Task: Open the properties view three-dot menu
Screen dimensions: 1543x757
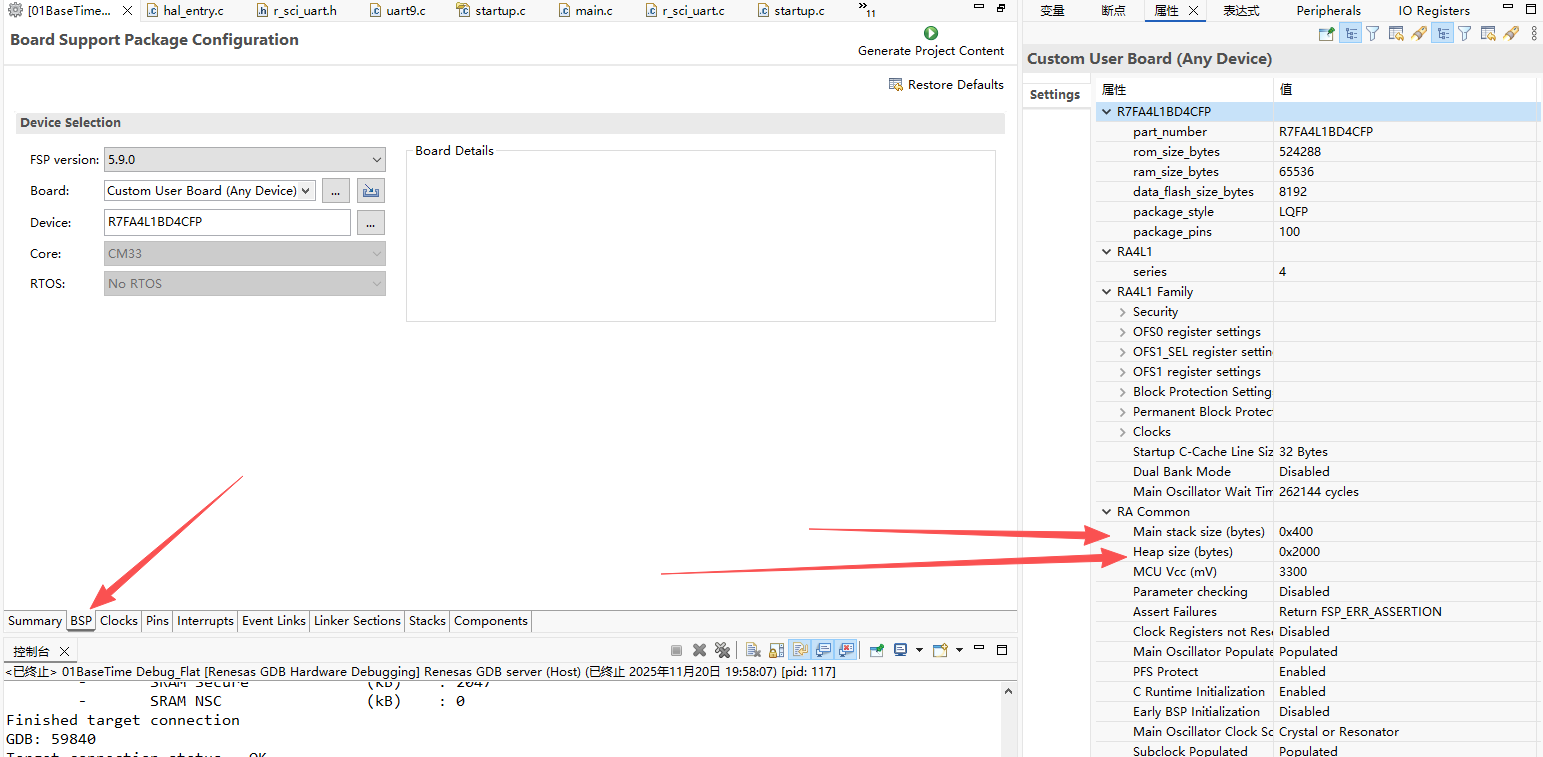Action: [1532, 33]
